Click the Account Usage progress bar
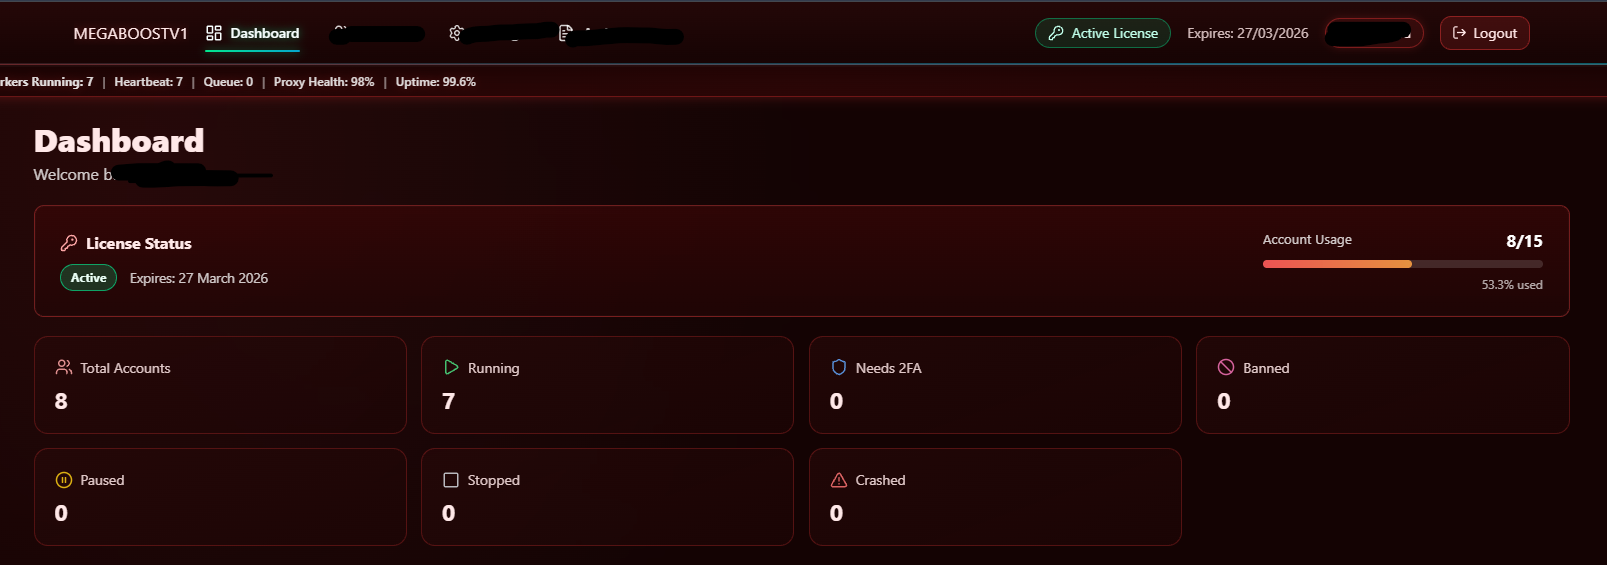Screen dimensions: 1607x565 tap(1402, 264)
